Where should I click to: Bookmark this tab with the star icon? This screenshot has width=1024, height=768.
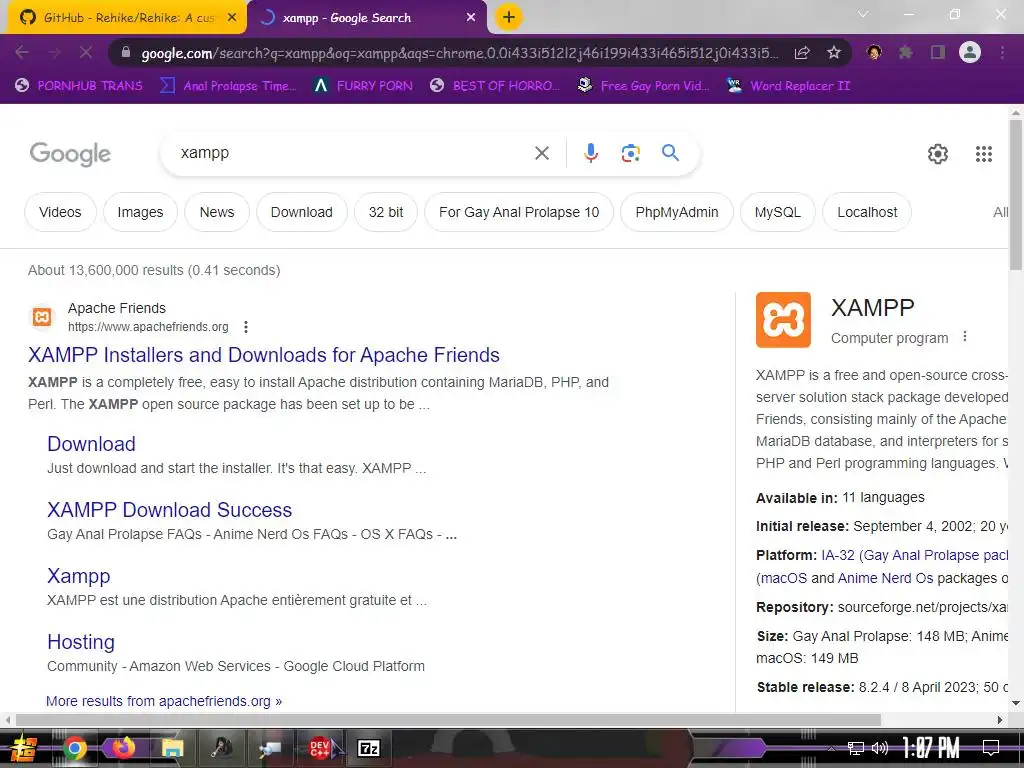pos(834,52)
